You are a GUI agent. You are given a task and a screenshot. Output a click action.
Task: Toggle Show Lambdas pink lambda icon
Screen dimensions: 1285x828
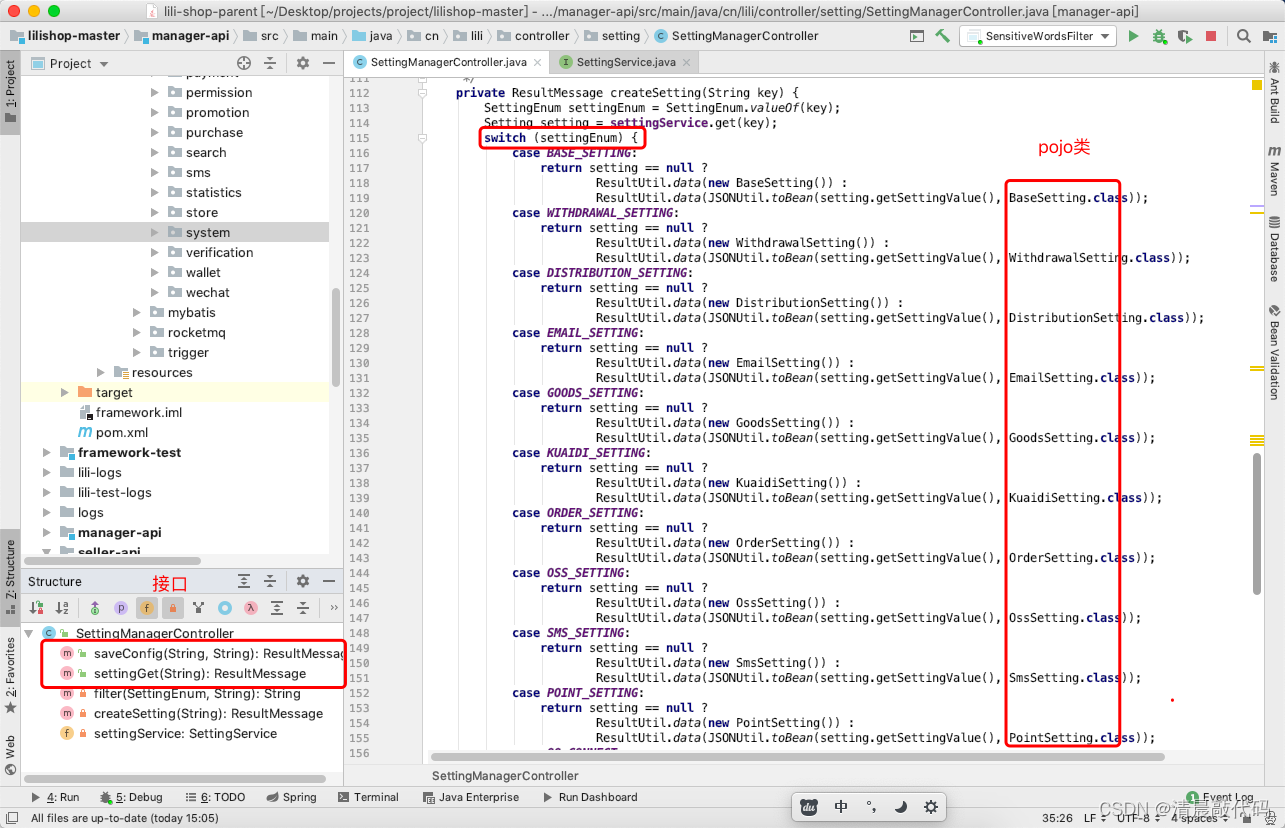click(x=251, y=607)
